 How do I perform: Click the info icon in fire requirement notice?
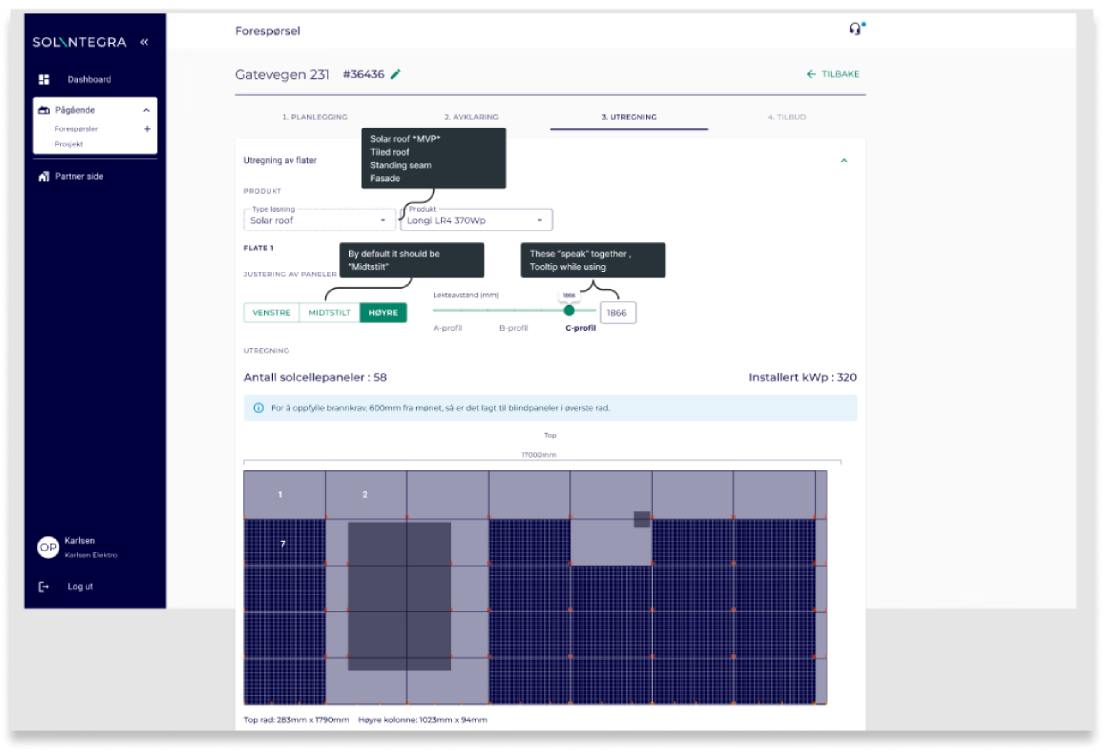259,408
